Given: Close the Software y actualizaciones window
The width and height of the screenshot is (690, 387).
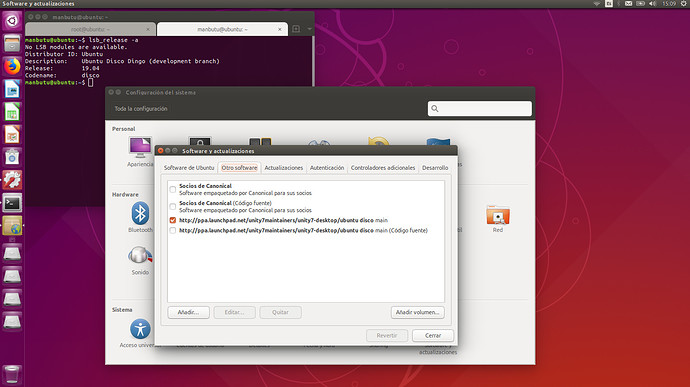Looking at the screenshot, I should click(161, 151).
